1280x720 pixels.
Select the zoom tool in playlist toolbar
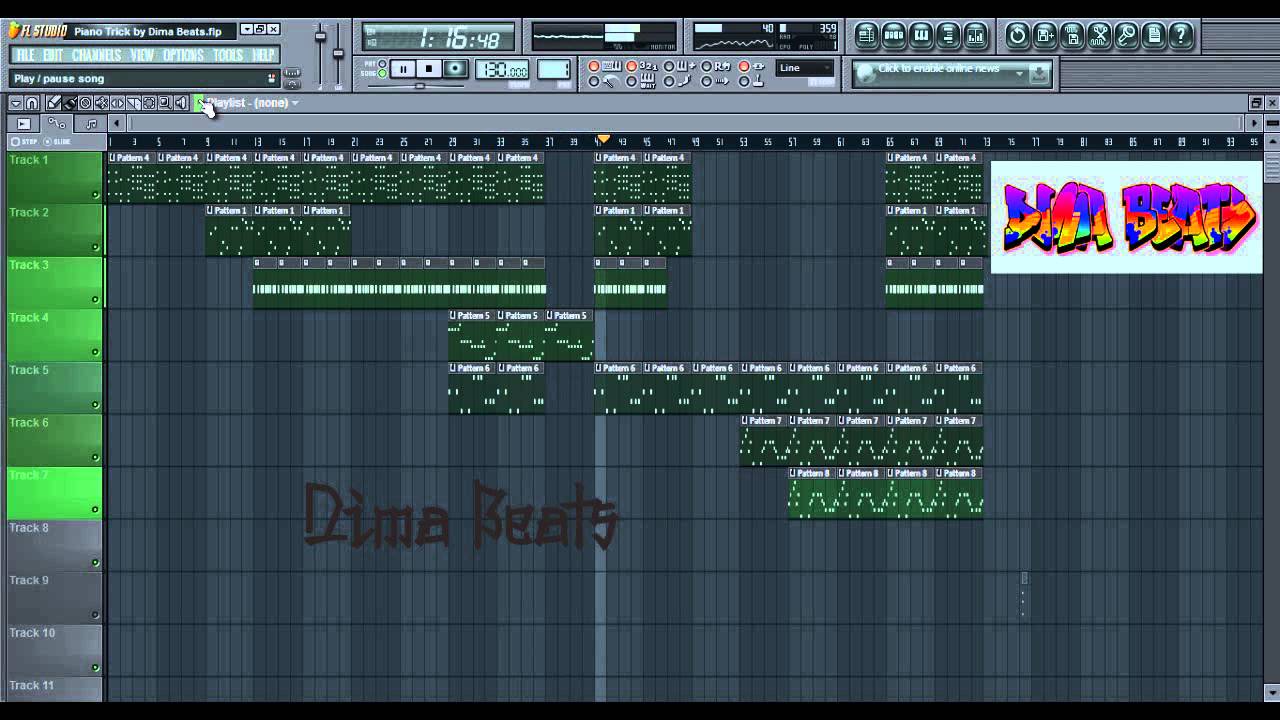[x=165, y=103]
